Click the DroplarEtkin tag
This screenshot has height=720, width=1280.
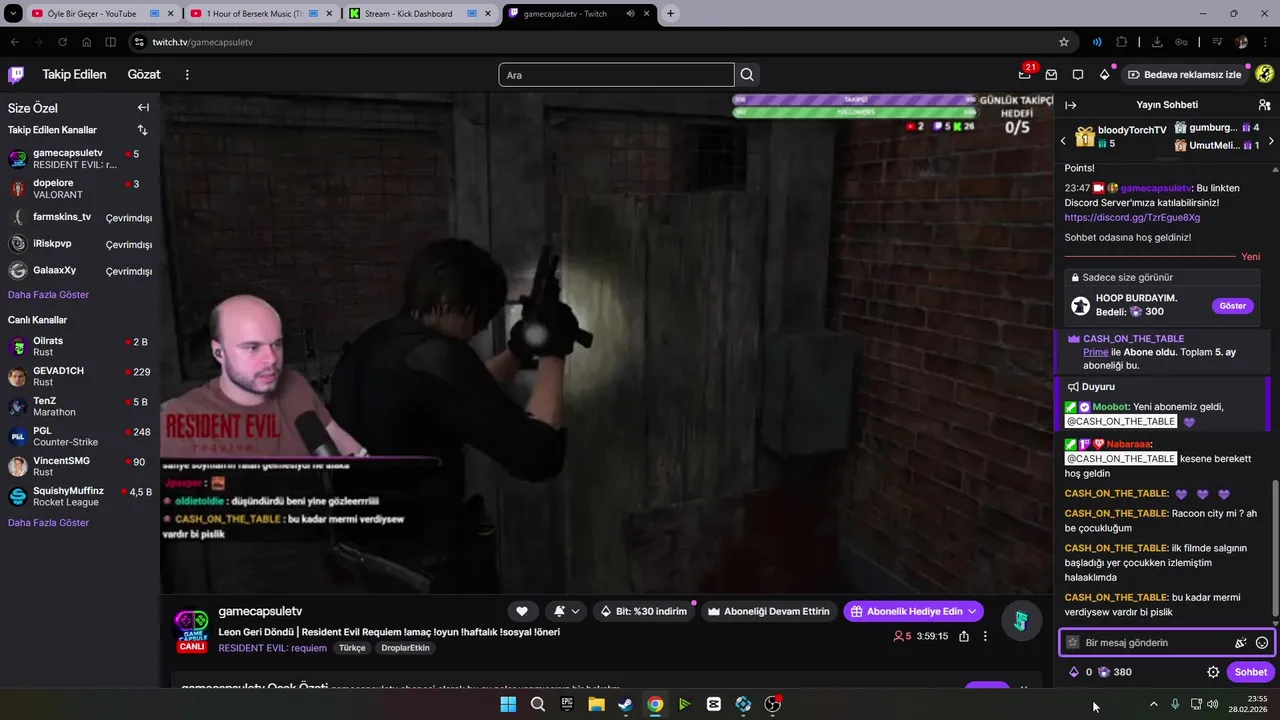[405, 648]
